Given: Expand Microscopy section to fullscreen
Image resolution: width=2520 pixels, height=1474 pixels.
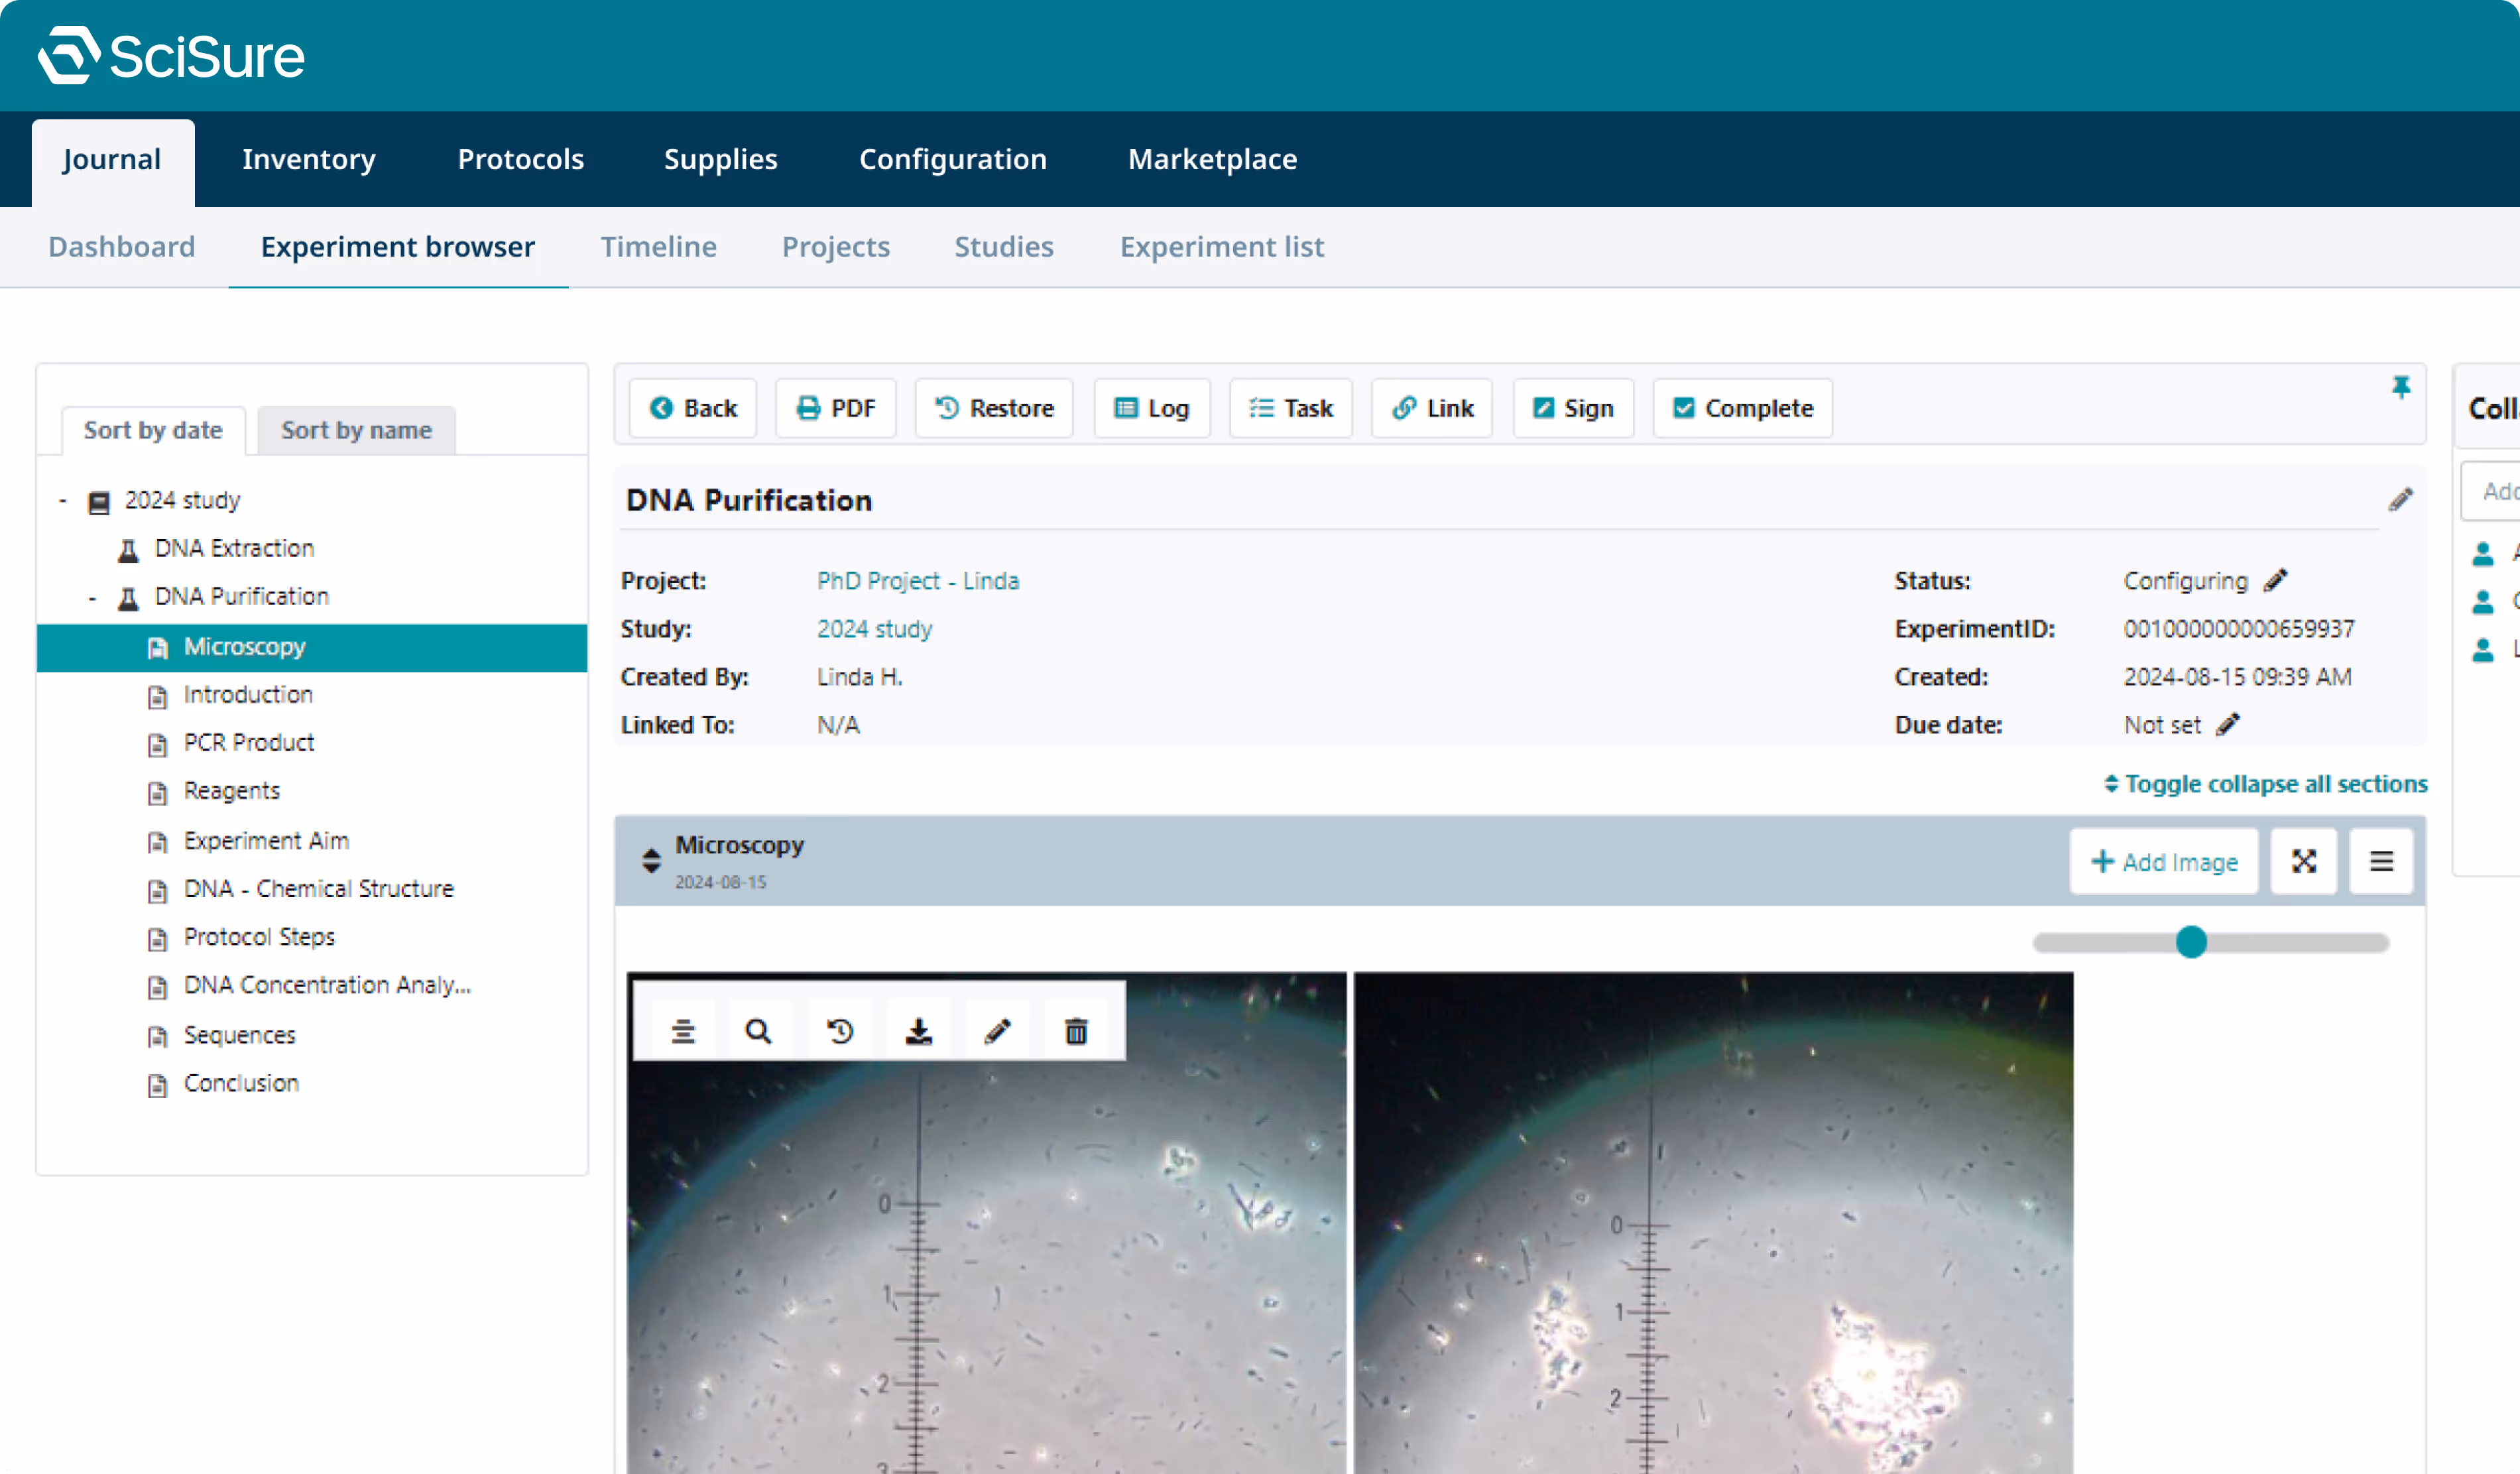Looking at the screenshot, I should coord(2304,861).
